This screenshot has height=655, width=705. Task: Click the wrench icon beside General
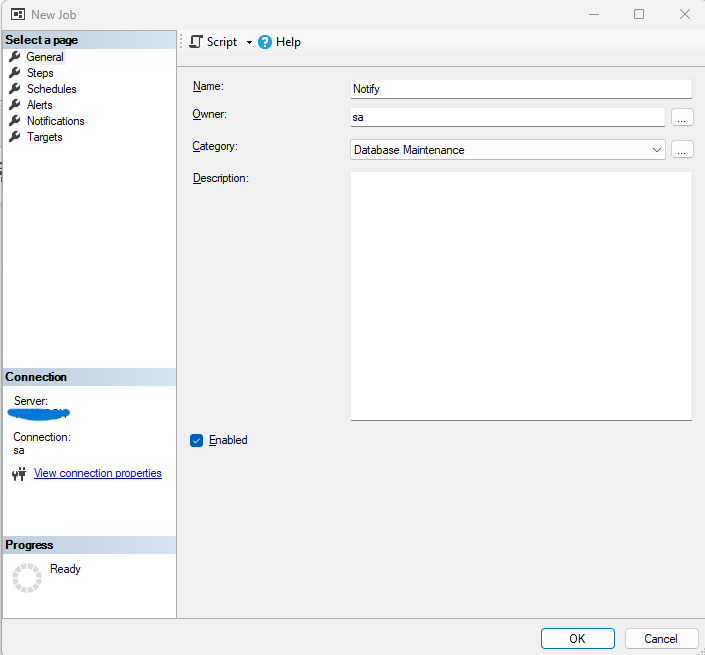click(x=15, y=57)
